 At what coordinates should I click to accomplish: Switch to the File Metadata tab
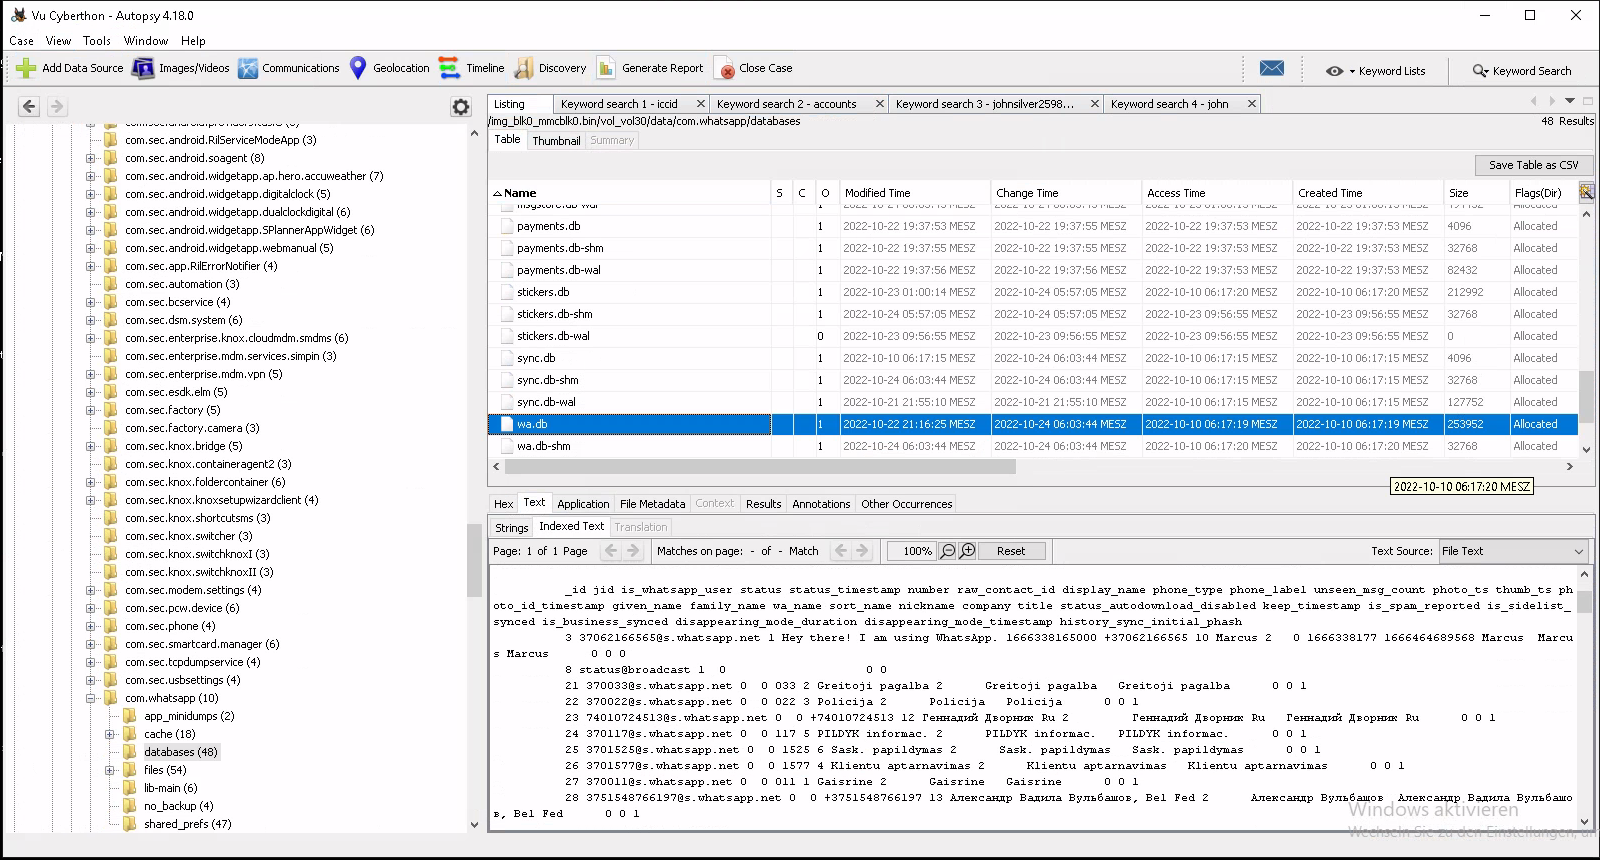pyautogui.click(x=652, y=504)
